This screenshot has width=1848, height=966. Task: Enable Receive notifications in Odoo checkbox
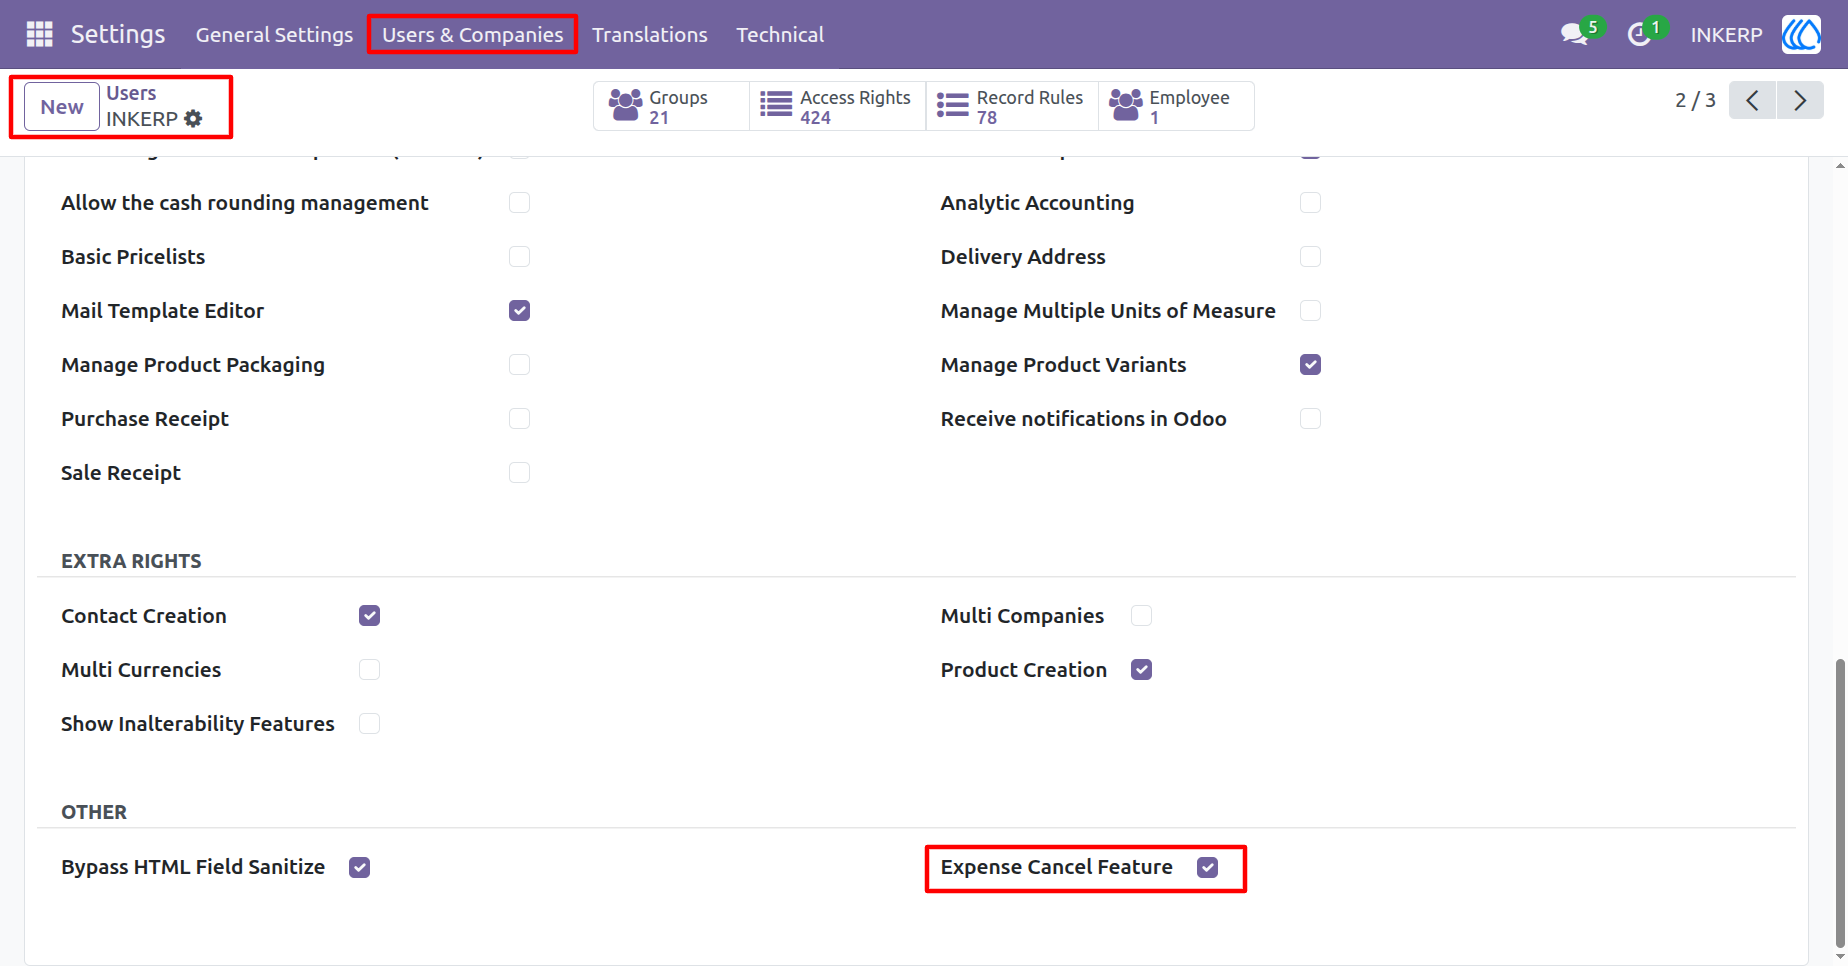(x=1310, y=419)
